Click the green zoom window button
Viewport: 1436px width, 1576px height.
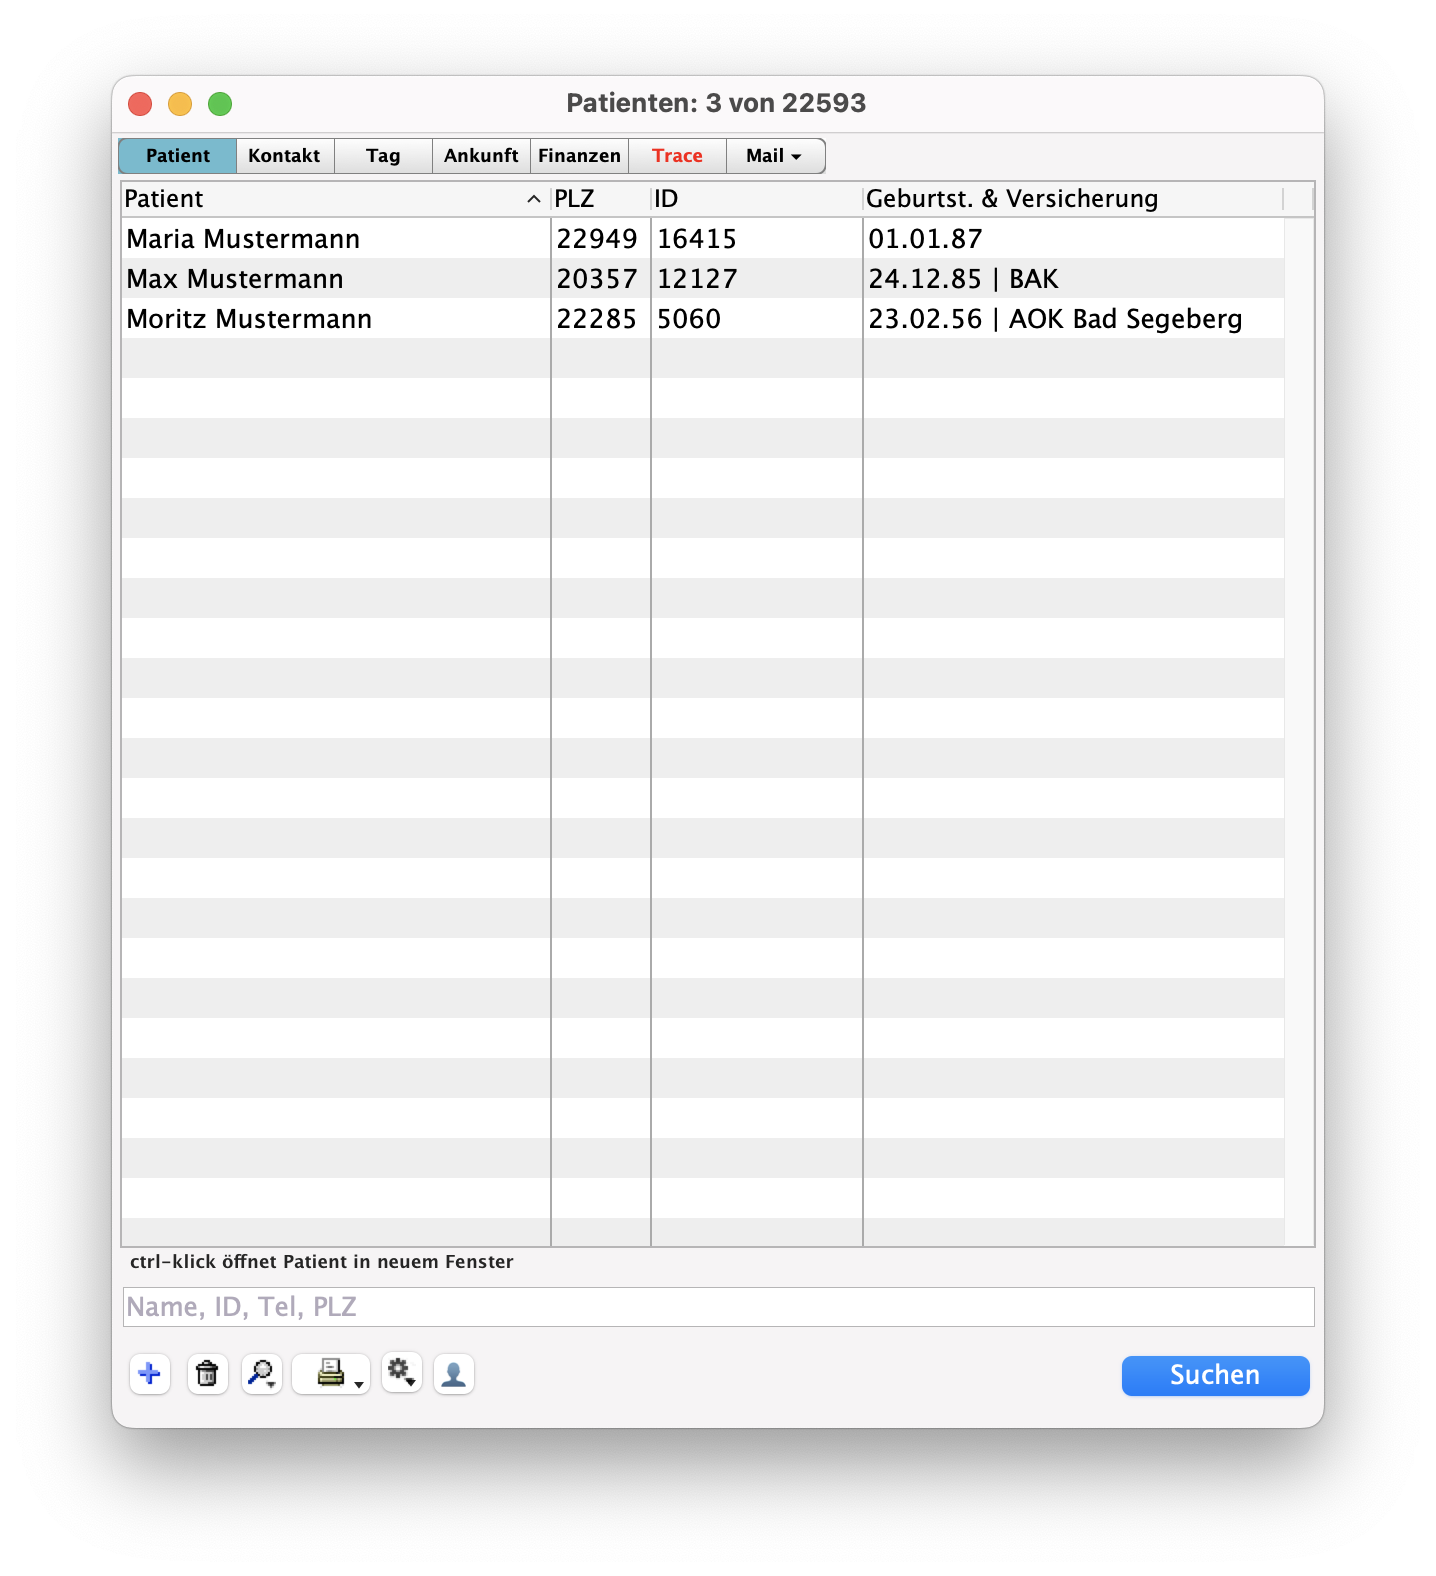tap(220, 104)
